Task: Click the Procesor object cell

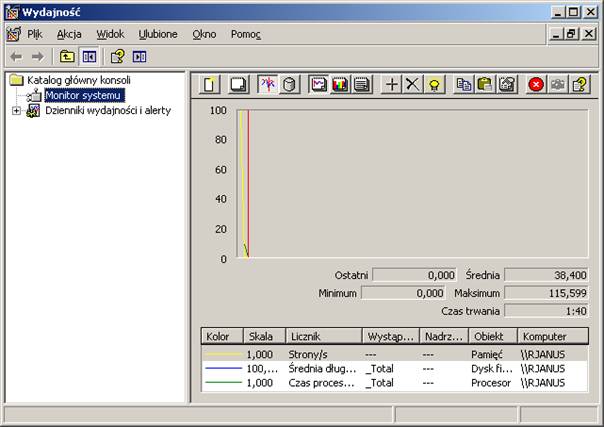Action: (x=491, y=383)
